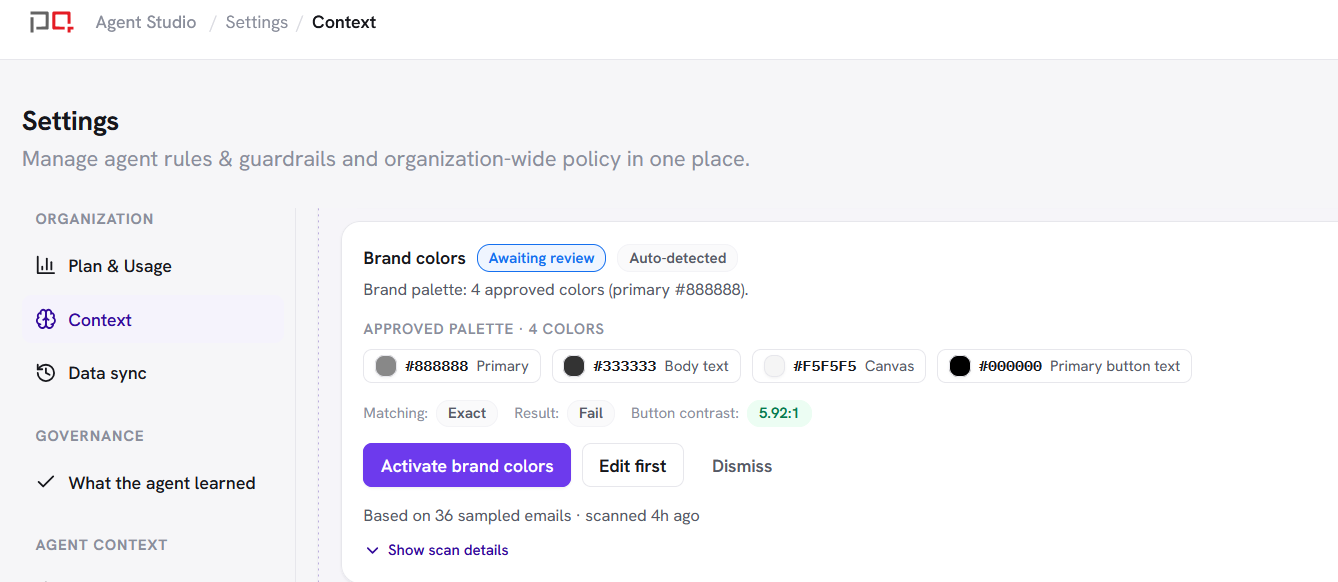Click the Fail result chip
Image resolution: width=1338 pixels, height=582 pixels.
tap(591, 413)
